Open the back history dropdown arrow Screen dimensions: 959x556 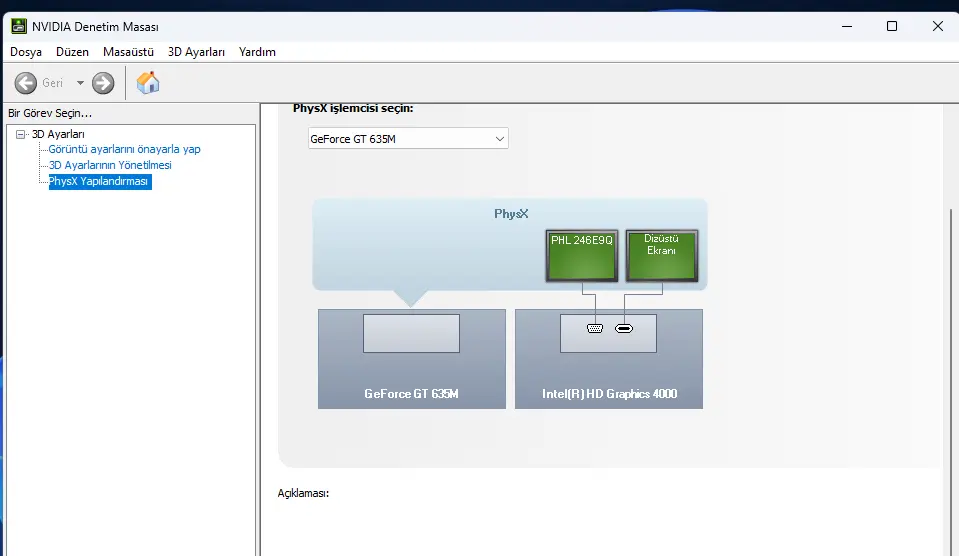coord(80,83)
